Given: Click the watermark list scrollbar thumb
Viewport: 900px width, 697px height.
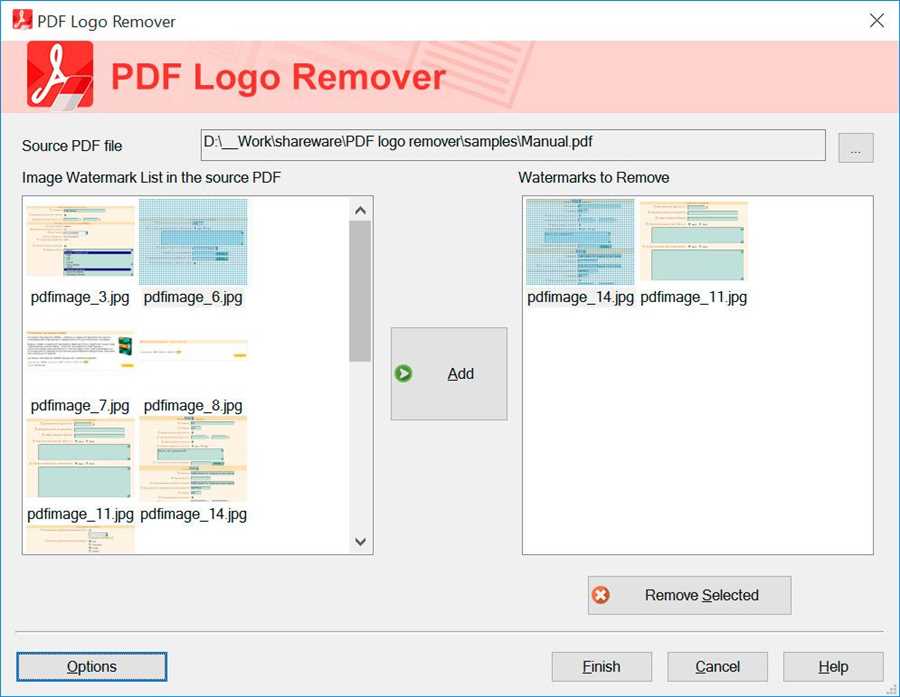Looking at the screenshot, I should click(360, 291).
